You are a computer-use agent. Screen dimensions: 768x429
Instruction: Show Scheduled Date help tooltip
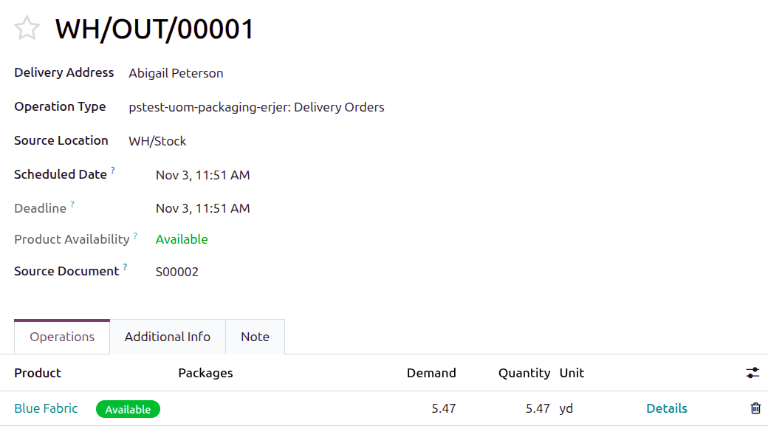113,171
